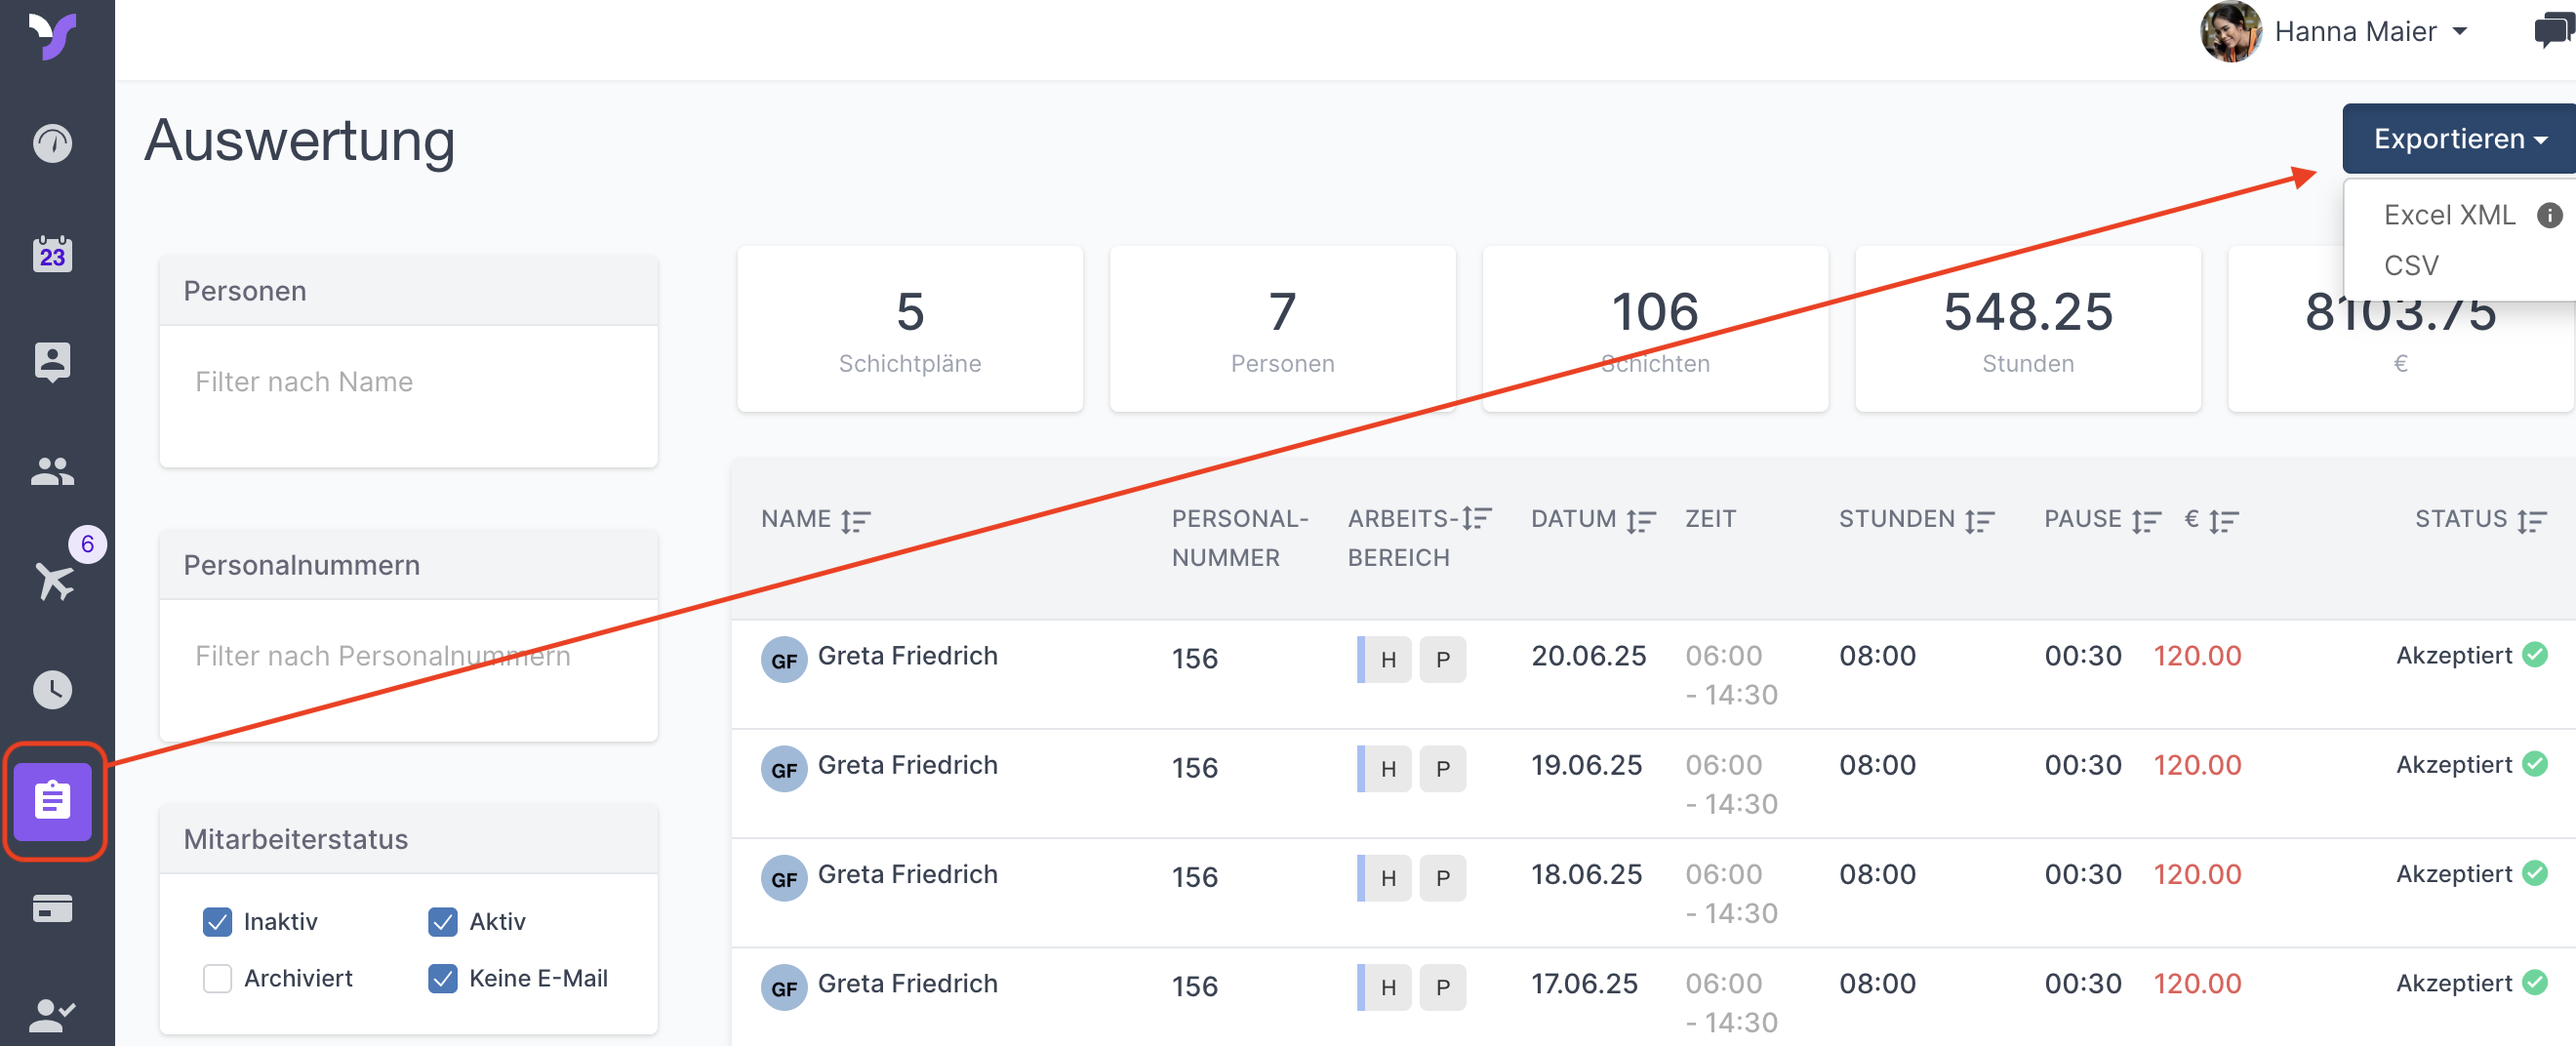2576x1046 pixels.
Task: Open the chat messages icon
Action: [2553, 31]
